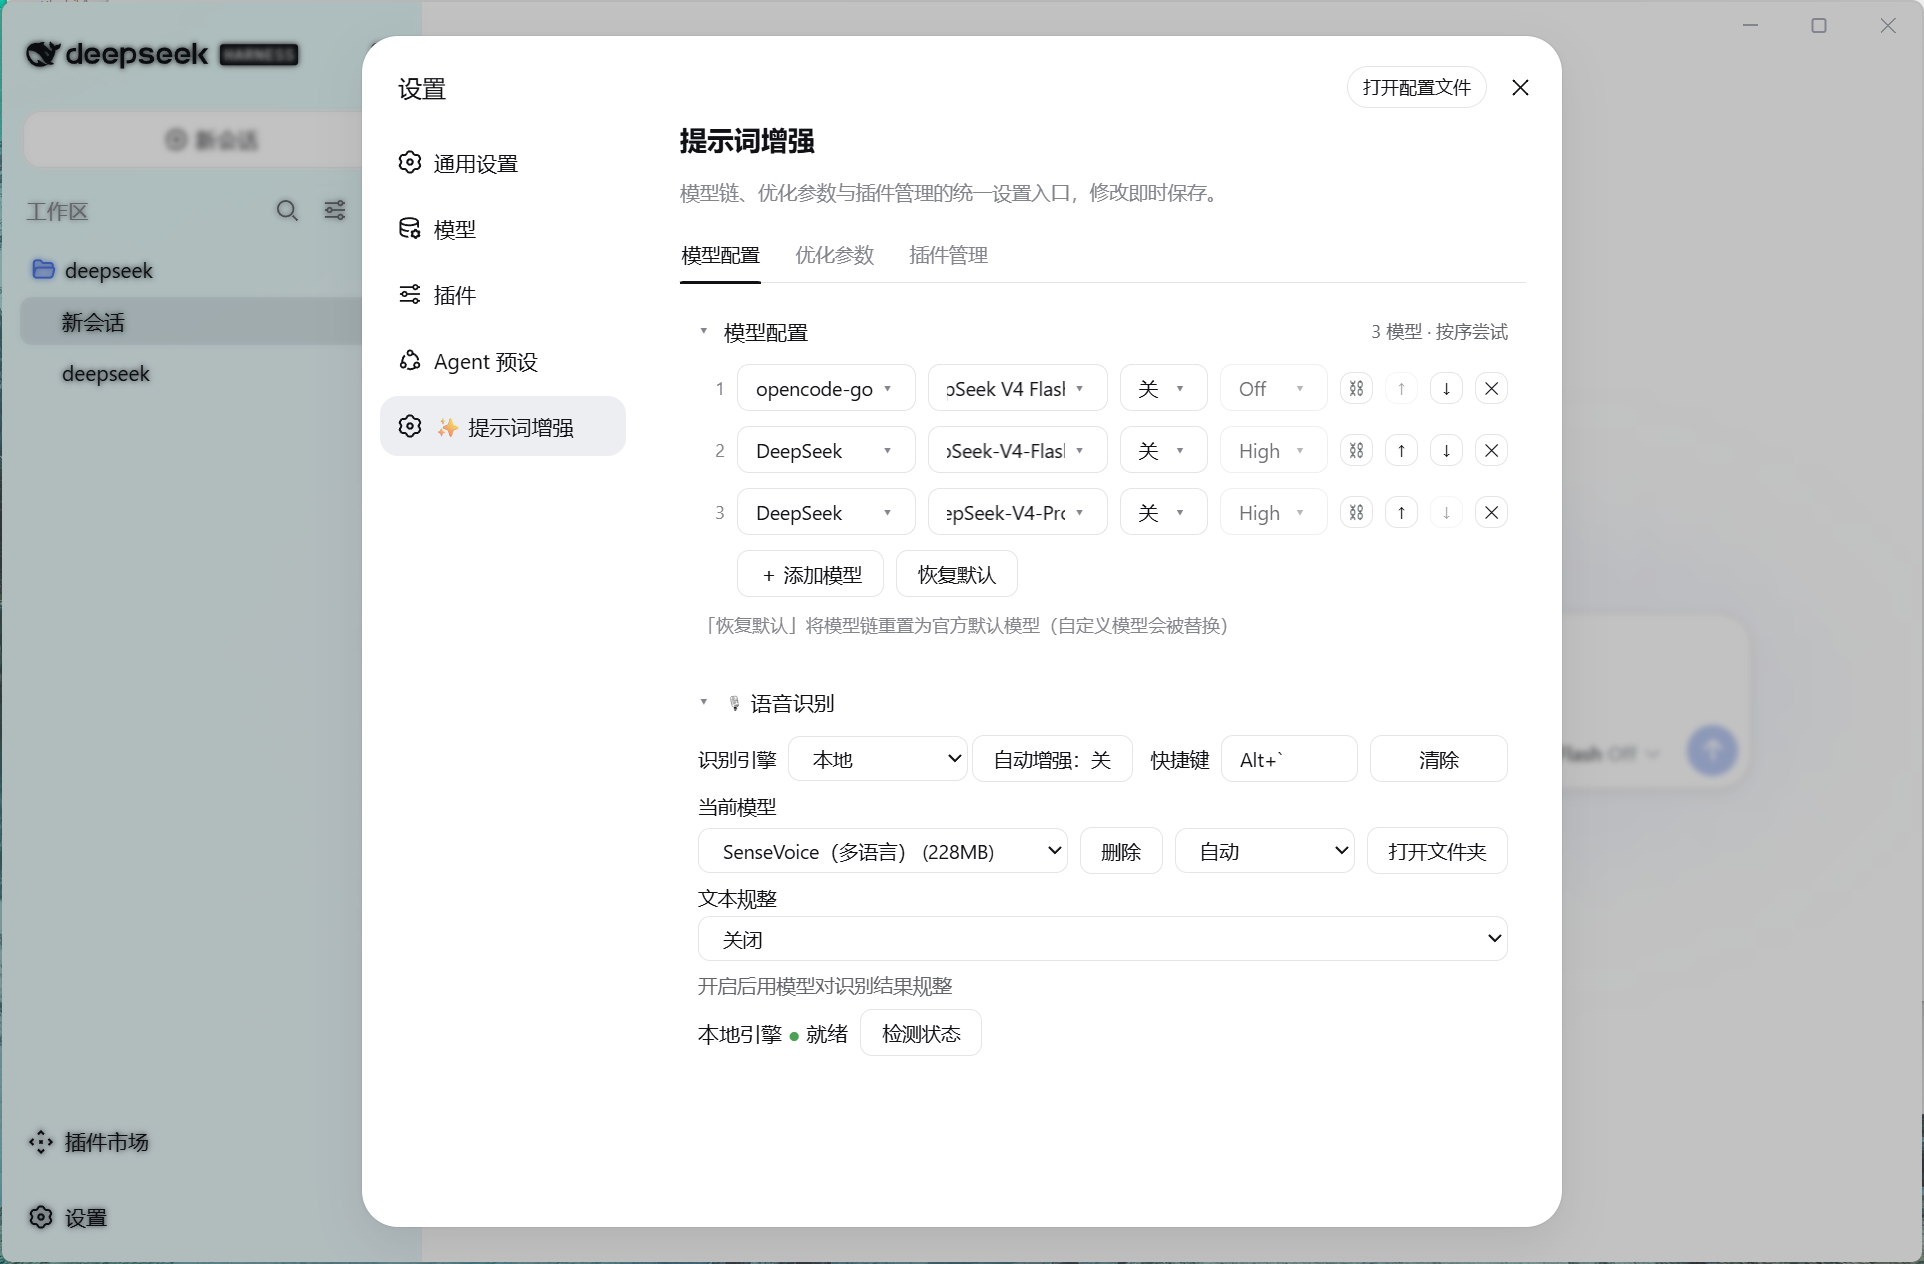This screenshot has width=1924, height=1264.
Task: Click the link icon in model row 1
Action: pos(1356,389)
